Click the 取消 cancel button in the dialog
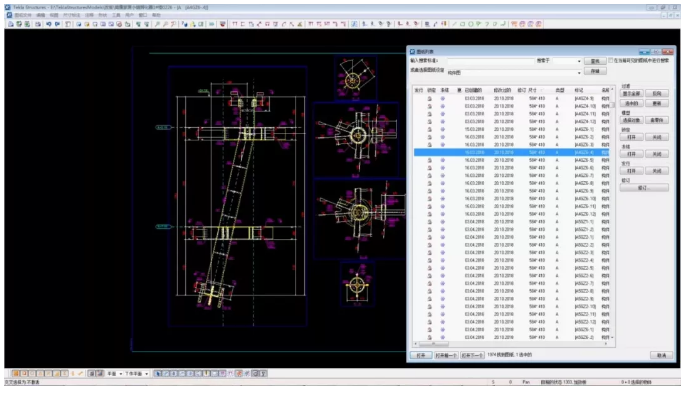Viewport: 688px width, 394px height. [x=662, y=355]
